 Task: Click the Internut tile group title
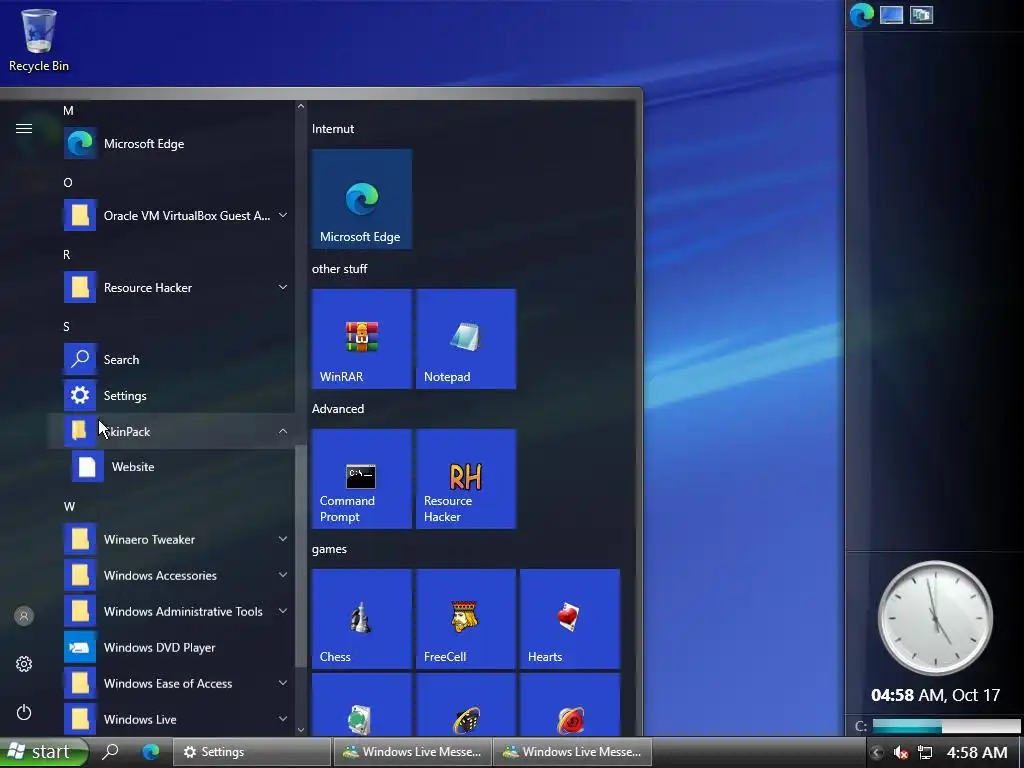click(x=333, y=129)
